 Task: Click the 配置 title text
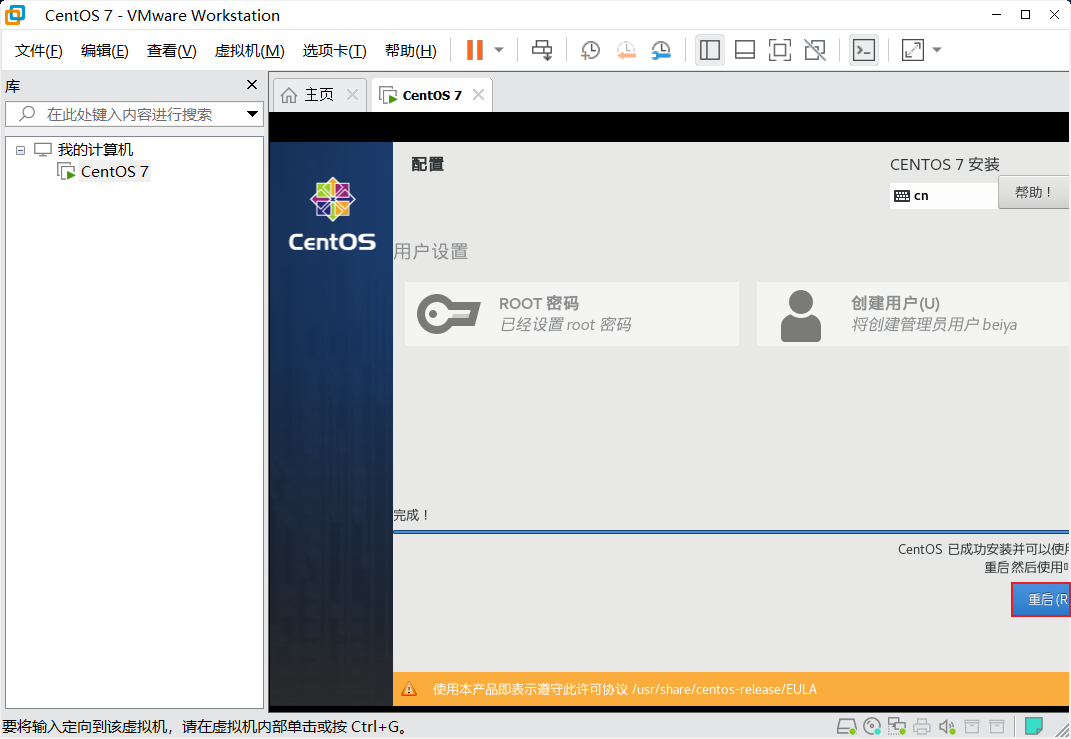[428, 164]
